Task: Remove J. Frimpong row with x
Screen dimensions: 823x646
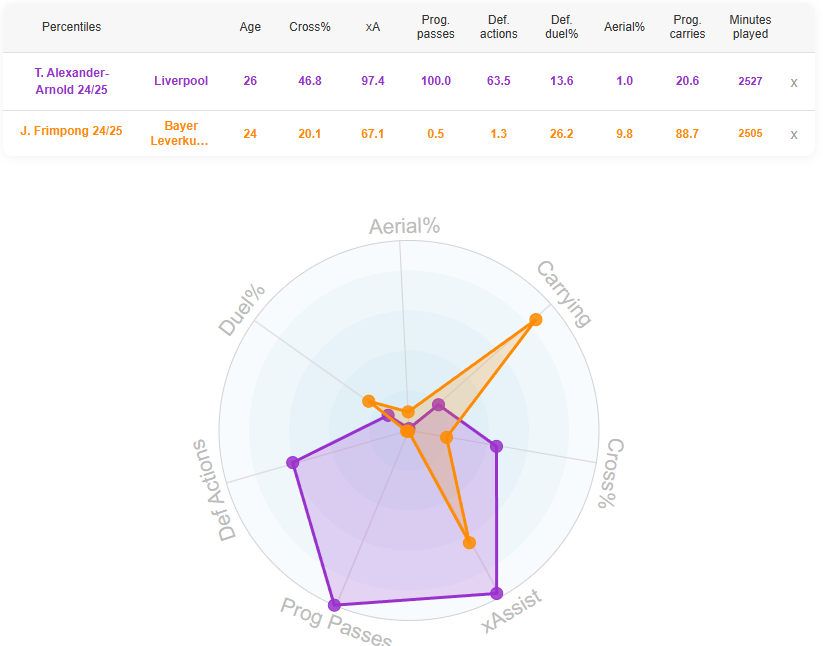Action: (x=794, y=134)
